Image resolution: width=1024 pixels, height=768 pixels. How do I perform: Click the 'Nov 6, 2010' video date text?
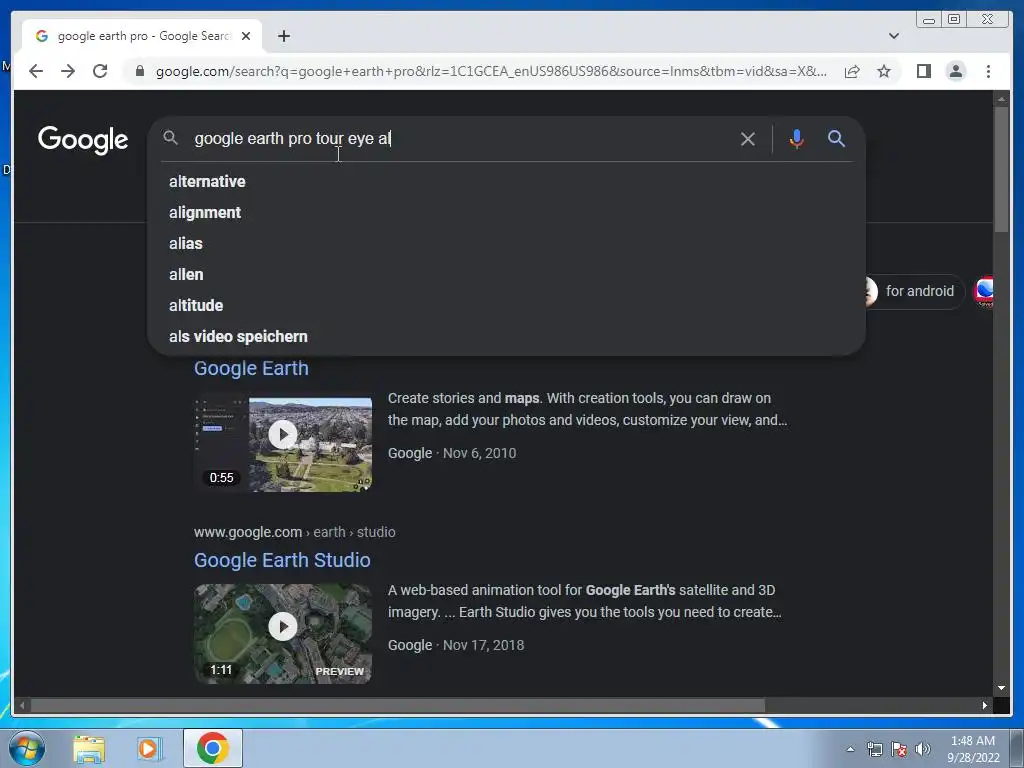tap(479, 453)
